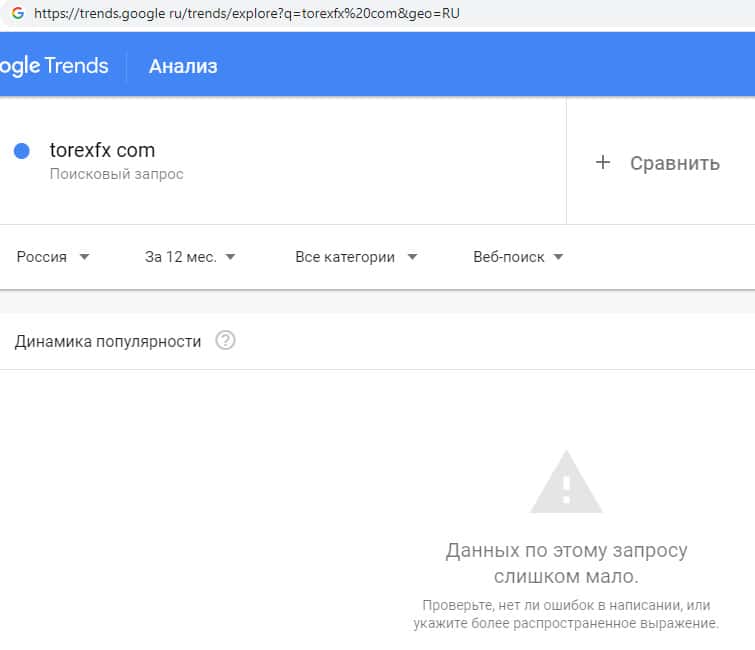Click the Проверьте, нет ли ошибок hint text
The width and height of the screenshot is (755, 650).
[566, 614]
